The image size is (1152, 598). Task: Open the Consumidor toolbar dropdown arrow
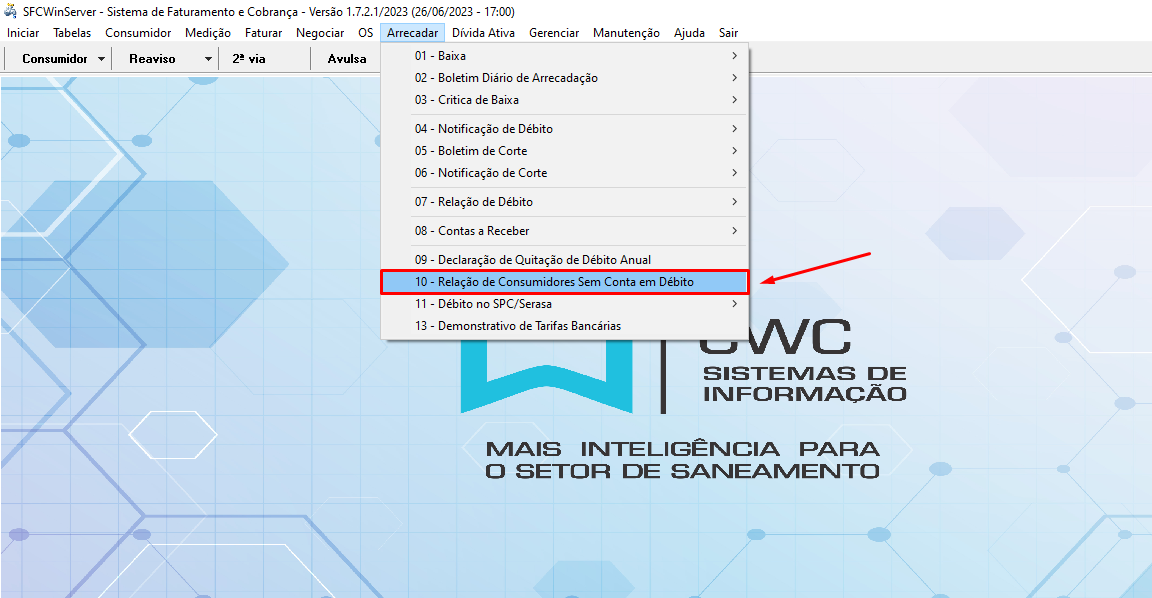click(x=102, y=59)
